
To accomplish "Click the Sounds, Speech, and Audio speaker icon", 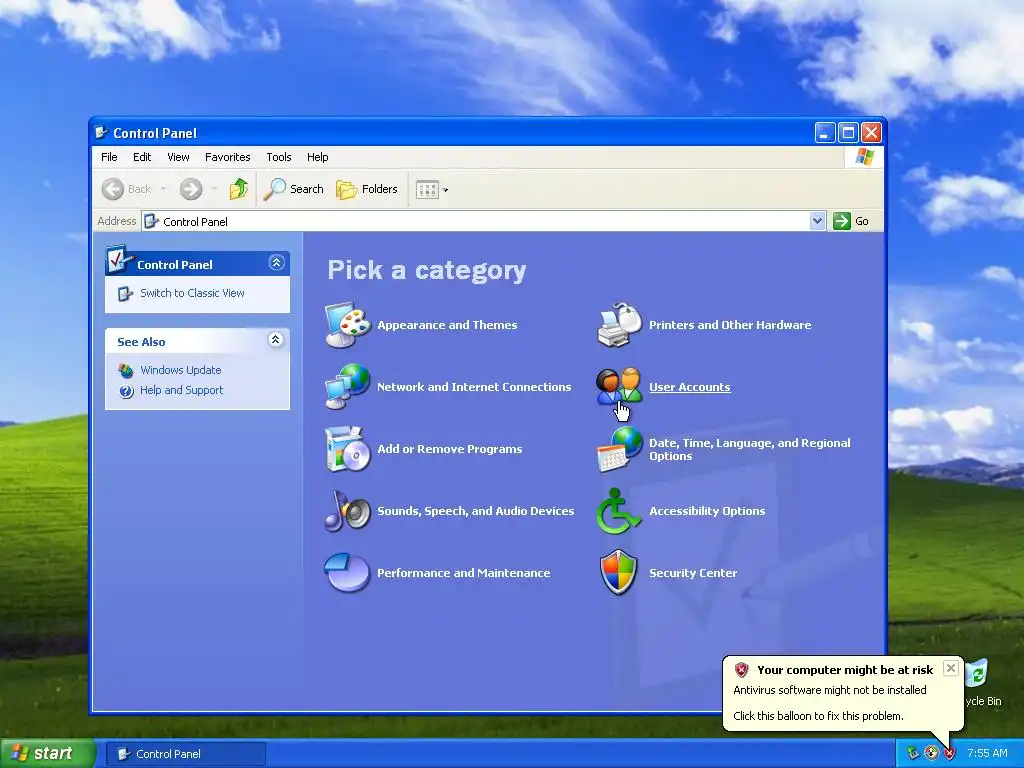I will (348, 511).
